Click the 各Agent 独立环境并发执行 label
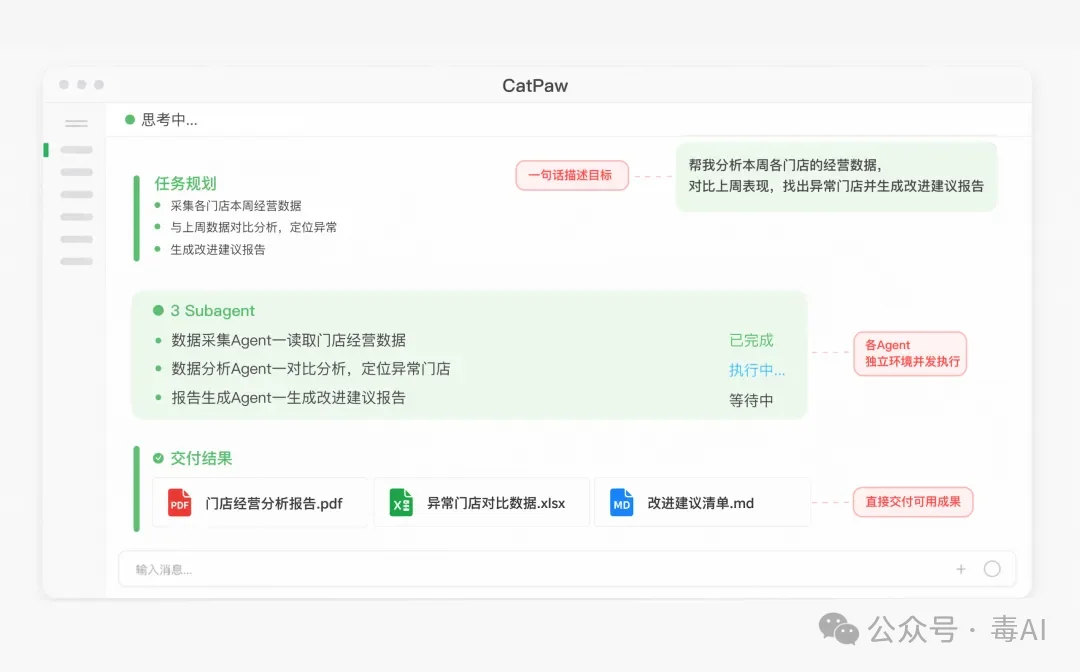Screen dimensions: 1080x672 910,353
